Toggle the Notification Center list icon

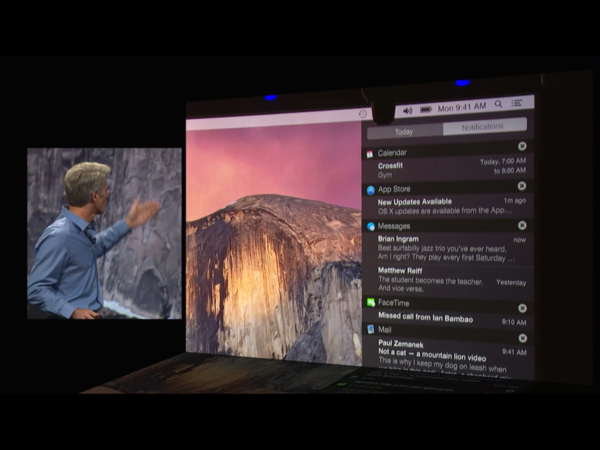pyautogui.click(x=517, y=103)
